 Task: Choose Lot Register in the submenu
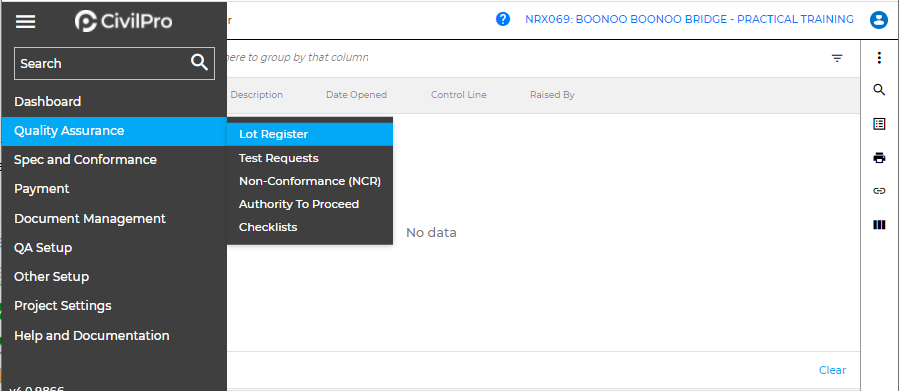point(310,134)
